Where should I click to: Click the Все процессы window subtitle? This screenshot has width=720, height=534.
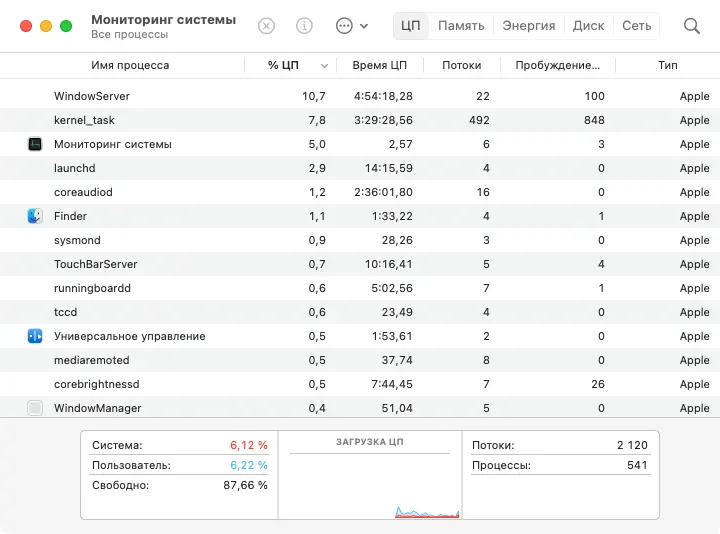pyautogui.click(x=129, y=34)
